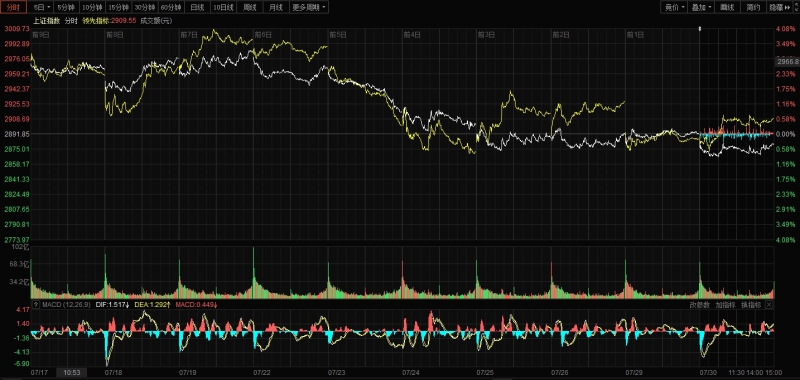Switch to the 分时 tab

pyautogui.click(x=13, y=7)
